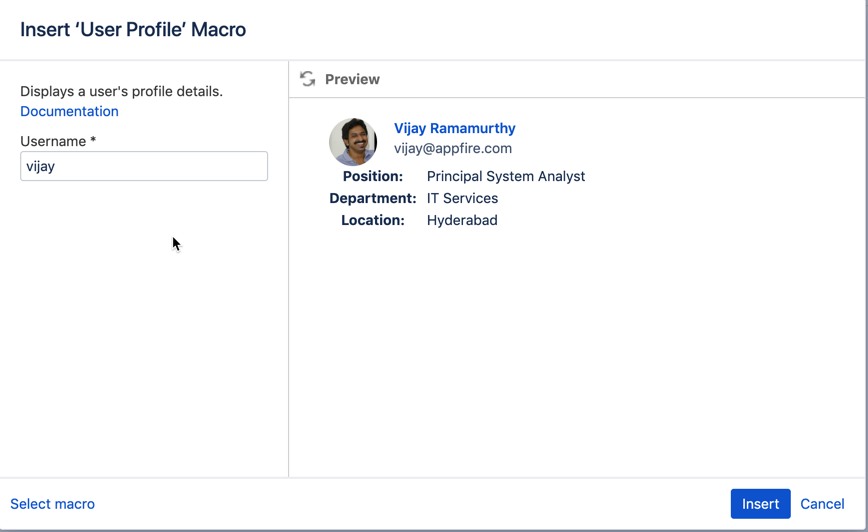
Task: Open the Documentation link
Action: [69, 111]
